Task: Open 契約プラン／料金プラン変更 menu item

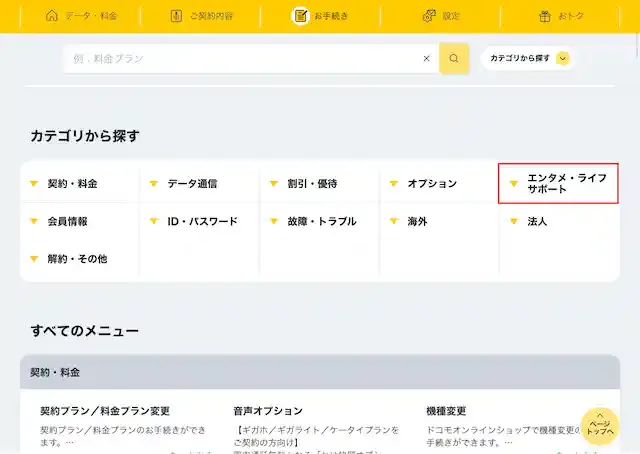Action: coord(105,411)
